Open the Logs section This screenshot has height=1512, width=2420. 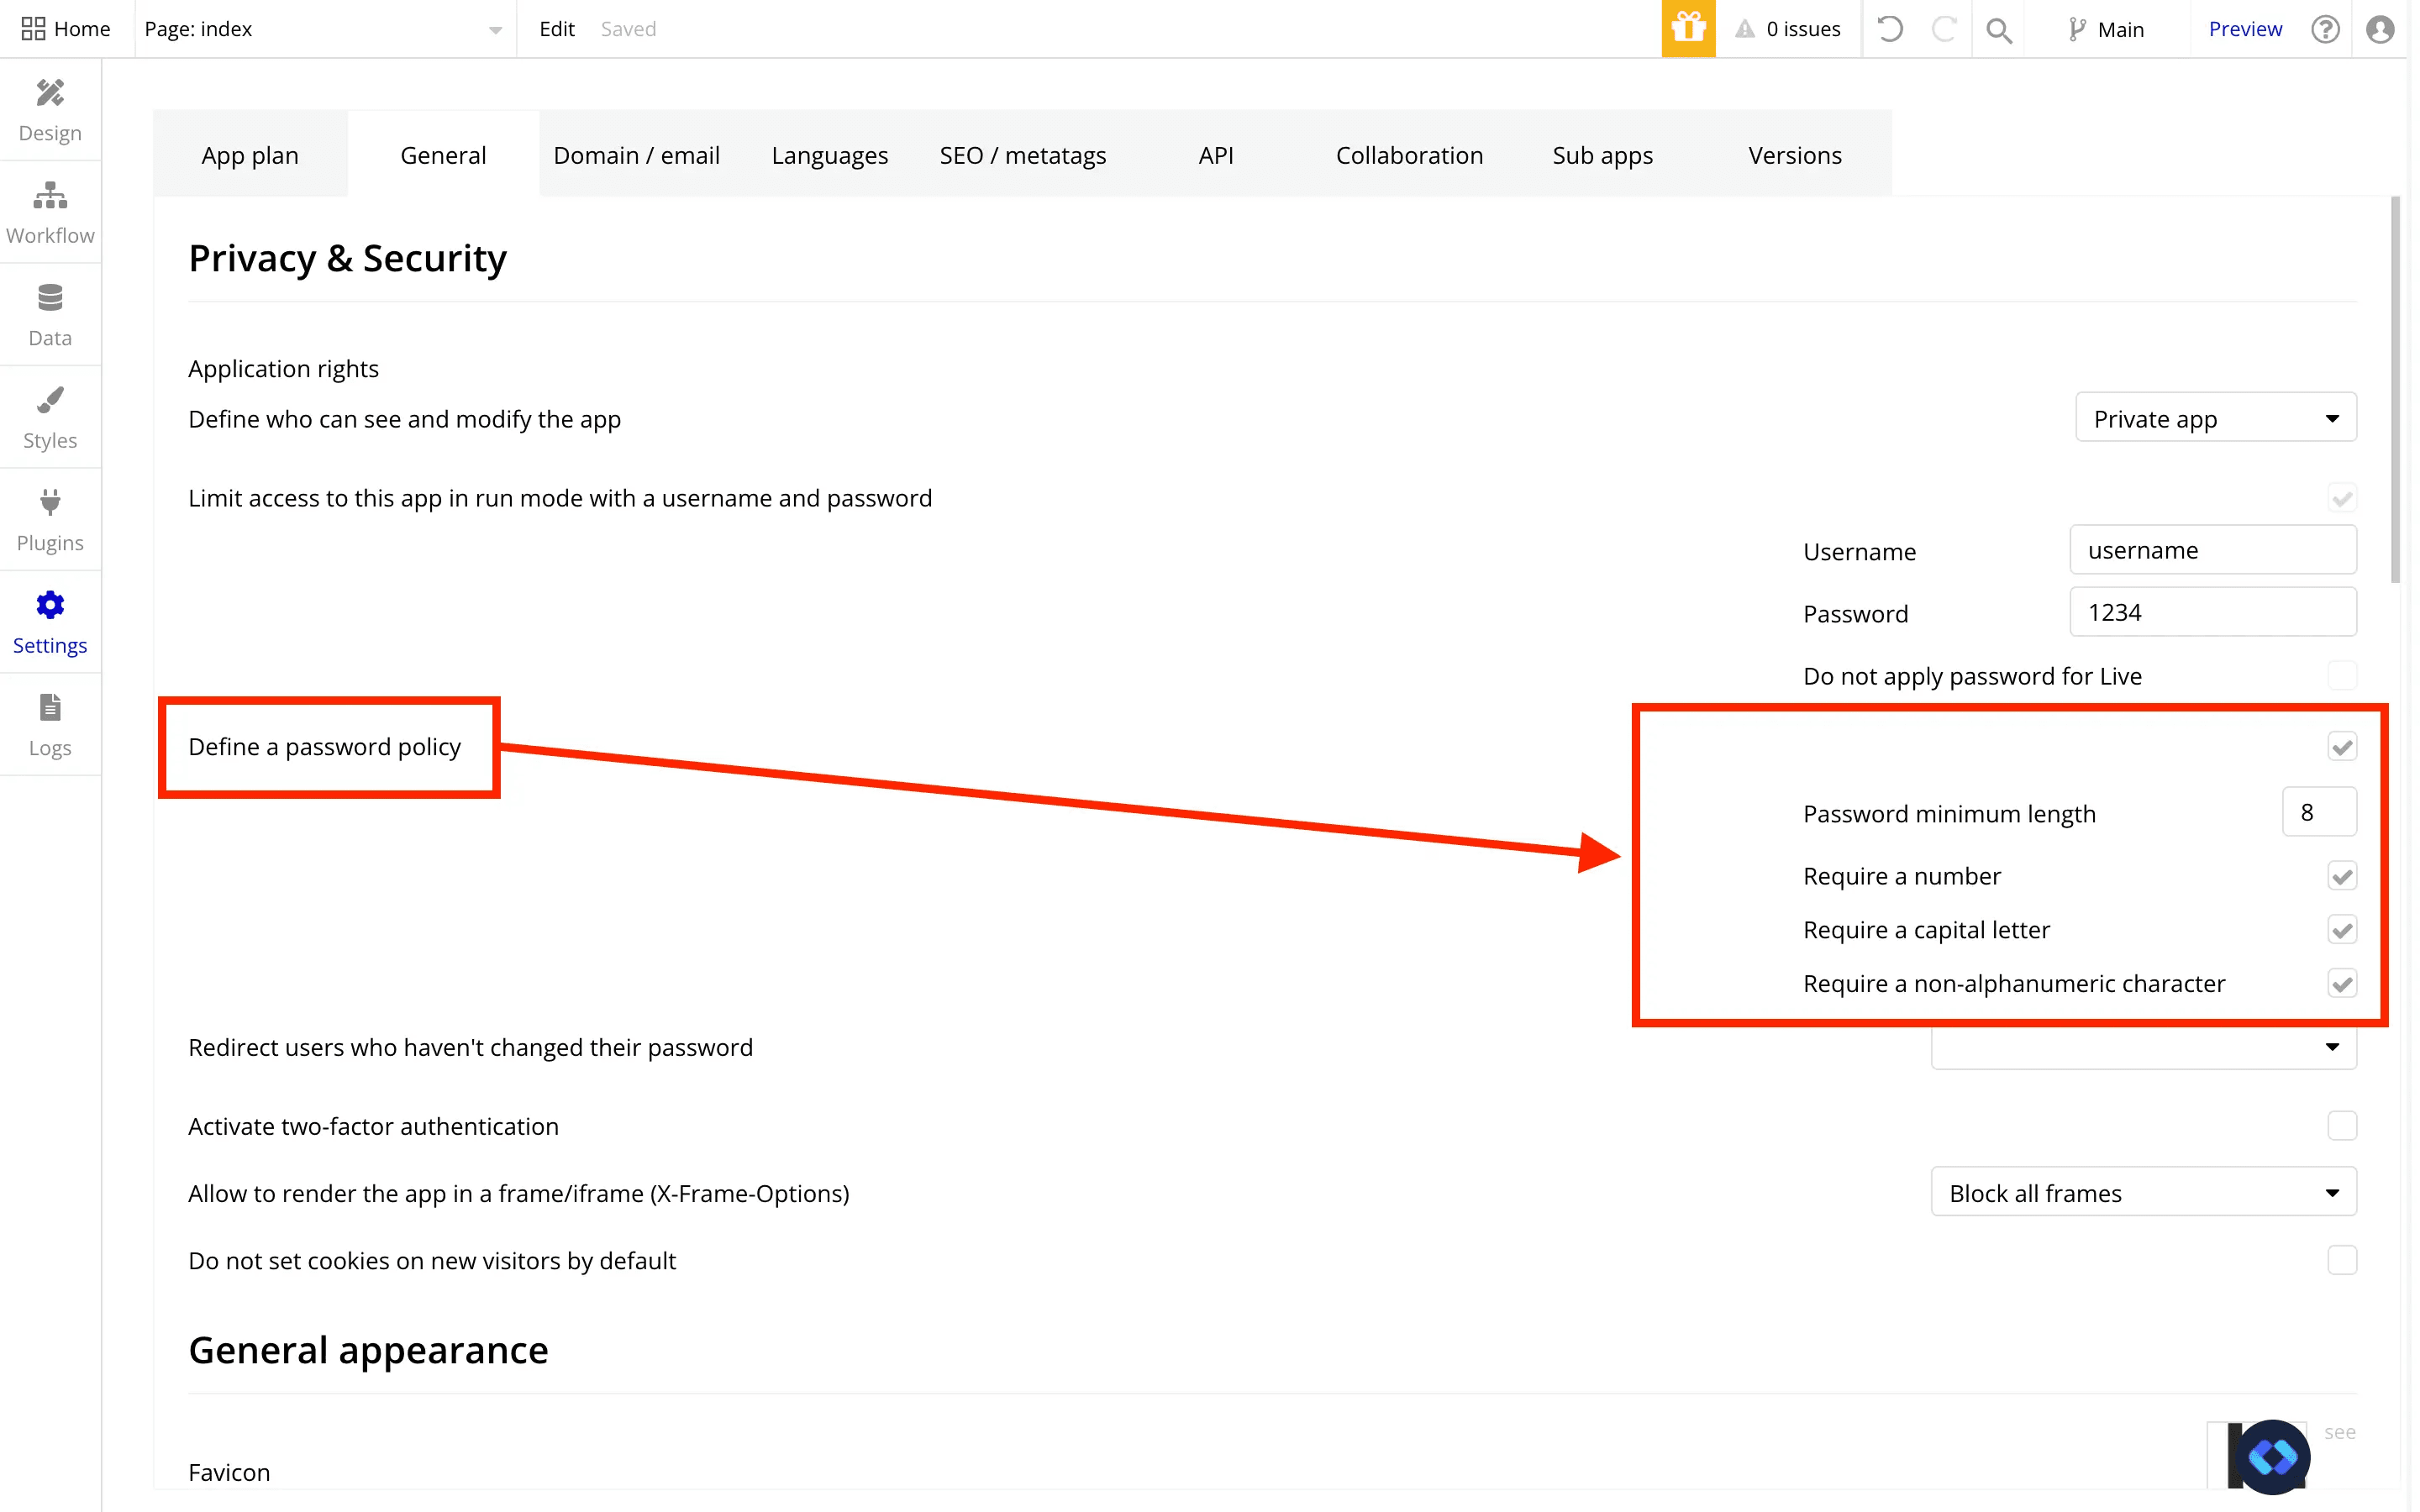coord(50,725)
